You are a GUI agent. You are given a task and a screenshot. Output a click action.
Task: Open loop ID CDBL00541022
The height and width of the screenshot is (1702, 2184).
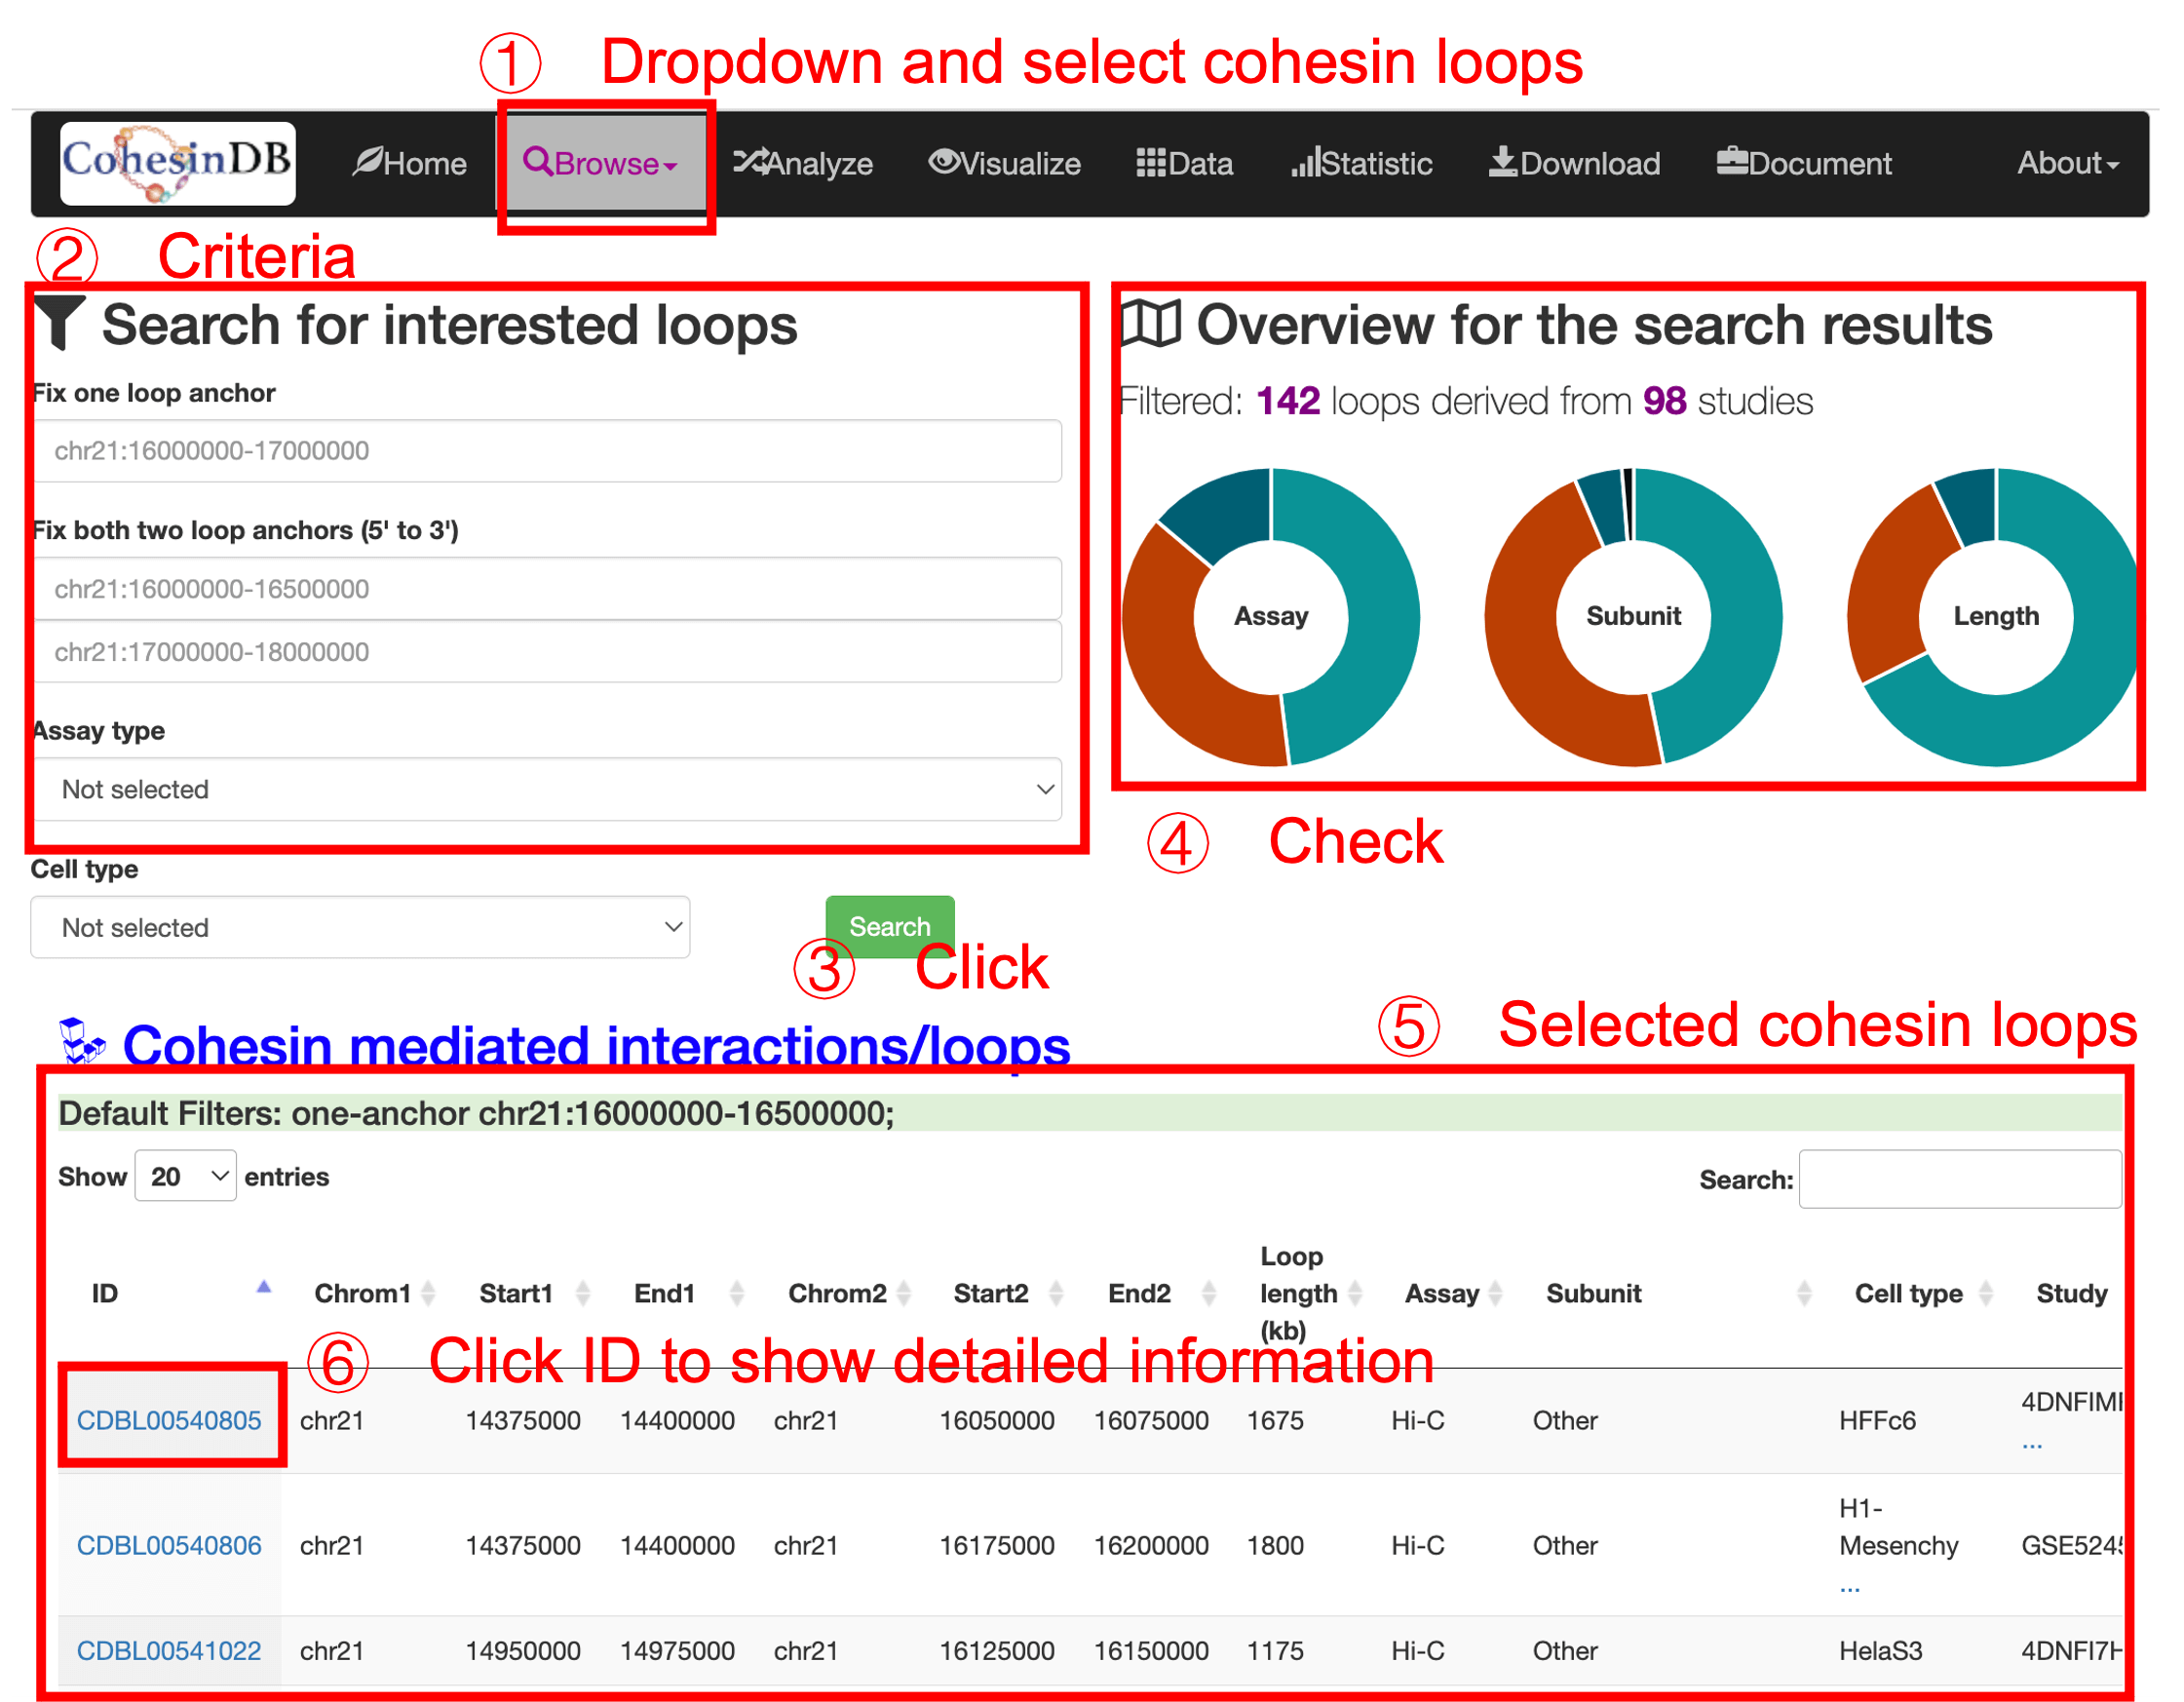[169, 1651]
